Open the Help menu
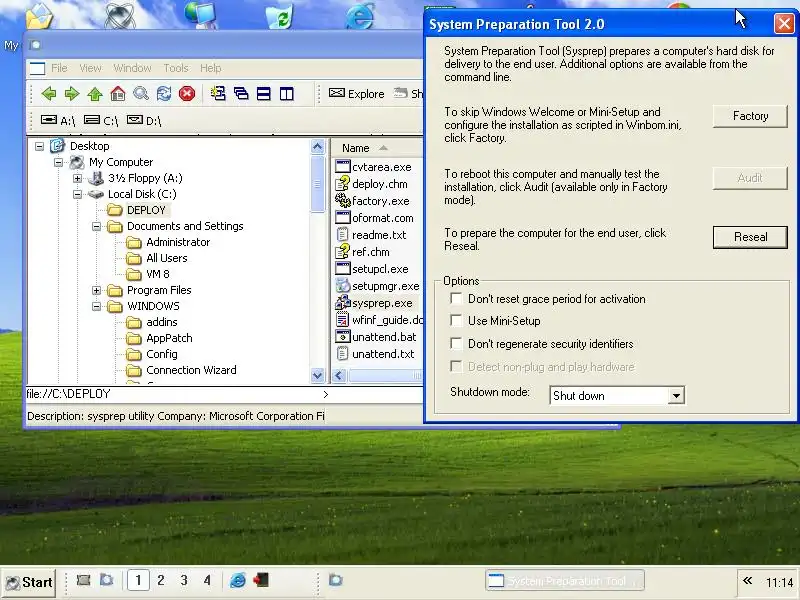Image resolution: width=800 pixels, height=600 pixels. click(x=211, y=68)
